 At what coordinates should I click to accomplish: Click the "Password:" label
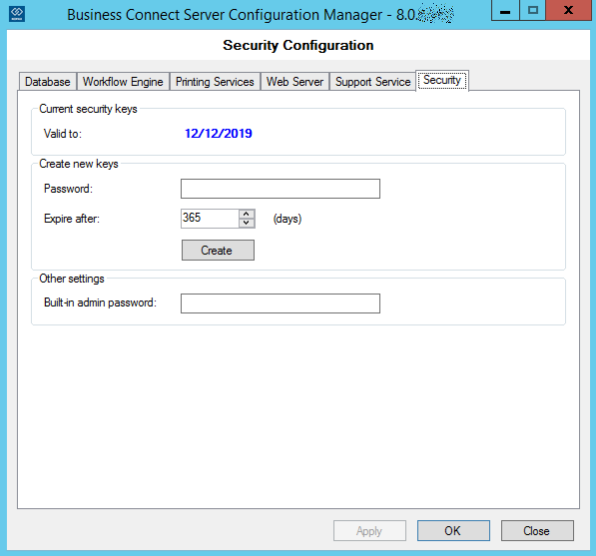click(x=68, y=189)
